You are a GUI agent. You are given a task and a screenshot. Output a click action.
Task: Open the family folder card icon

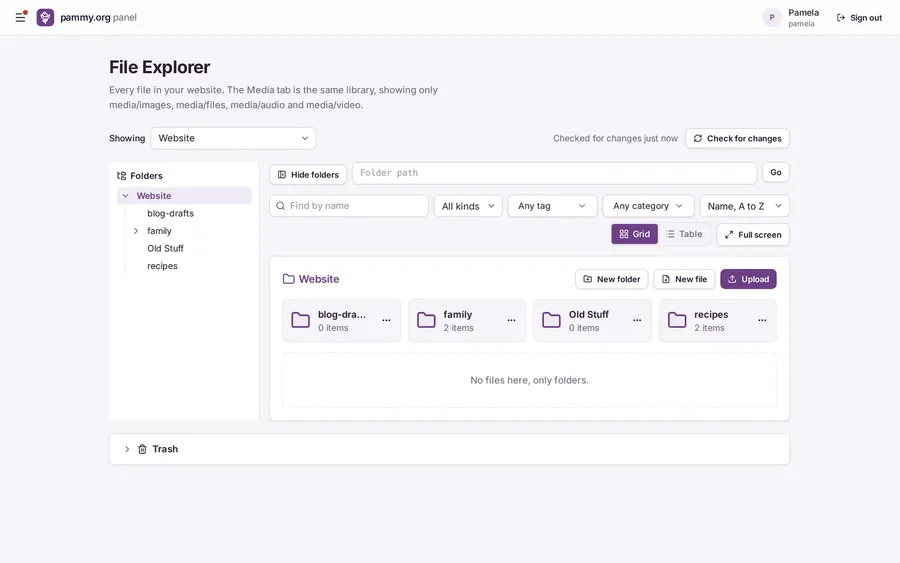coord(426,320)
